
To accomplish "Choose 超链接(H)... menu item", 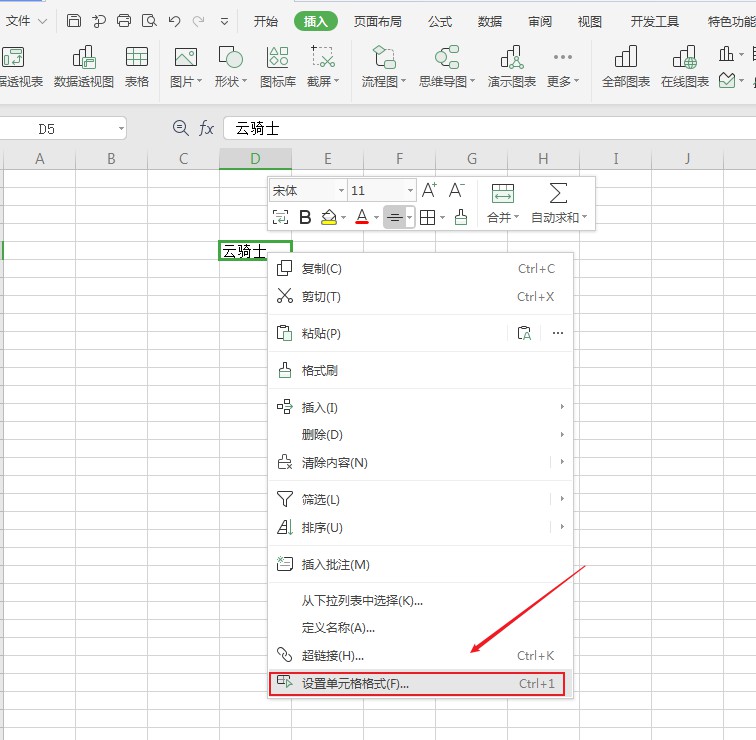I will 420,655.
